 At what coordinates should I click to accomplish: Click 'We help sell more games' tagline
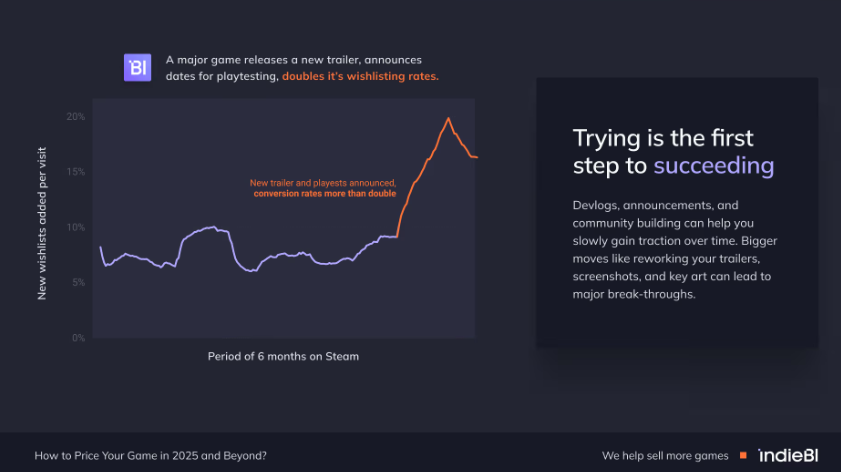[x=665, y=455]
